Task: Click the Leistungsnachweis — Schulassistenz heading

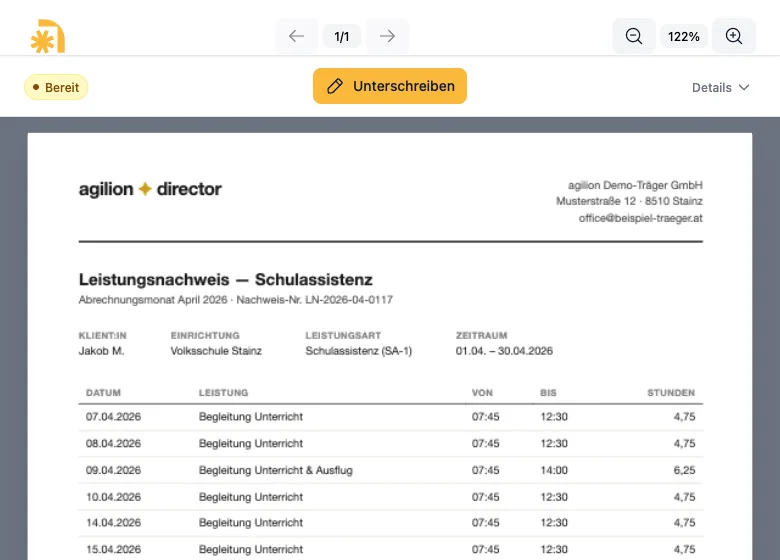Action: click(x=225, y=280)
